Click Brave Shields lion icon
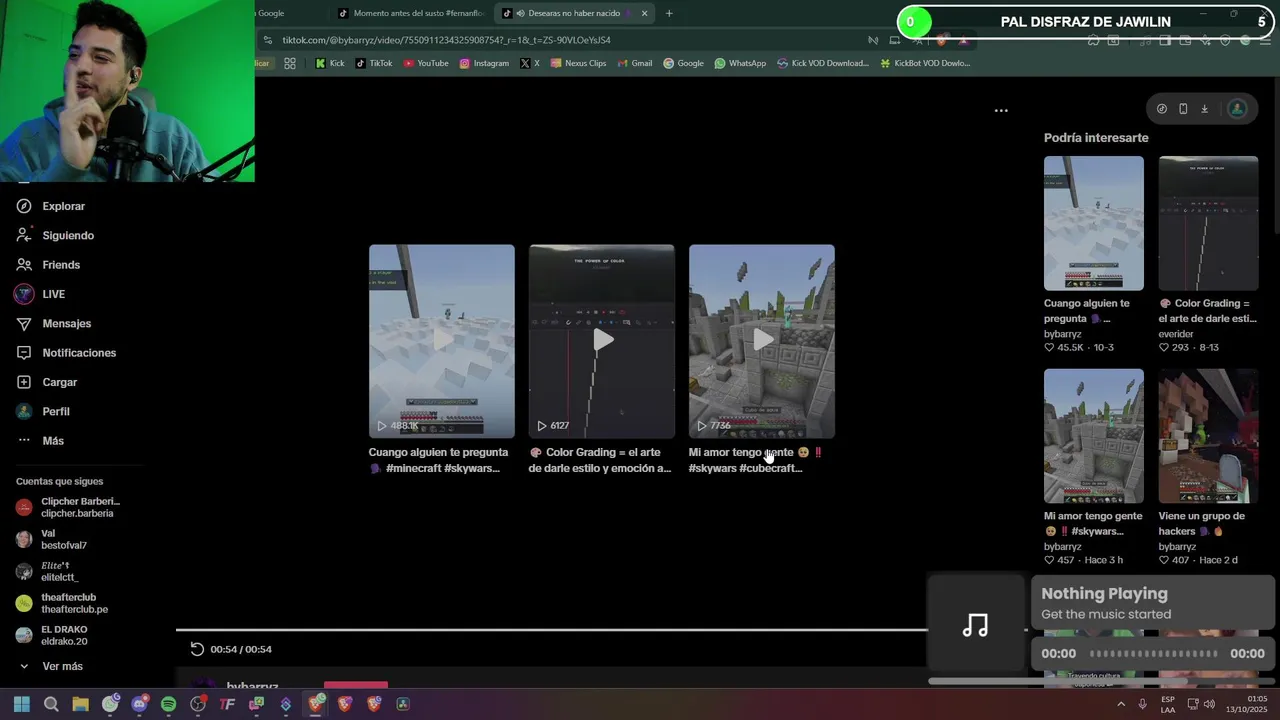 pos(941,41)
